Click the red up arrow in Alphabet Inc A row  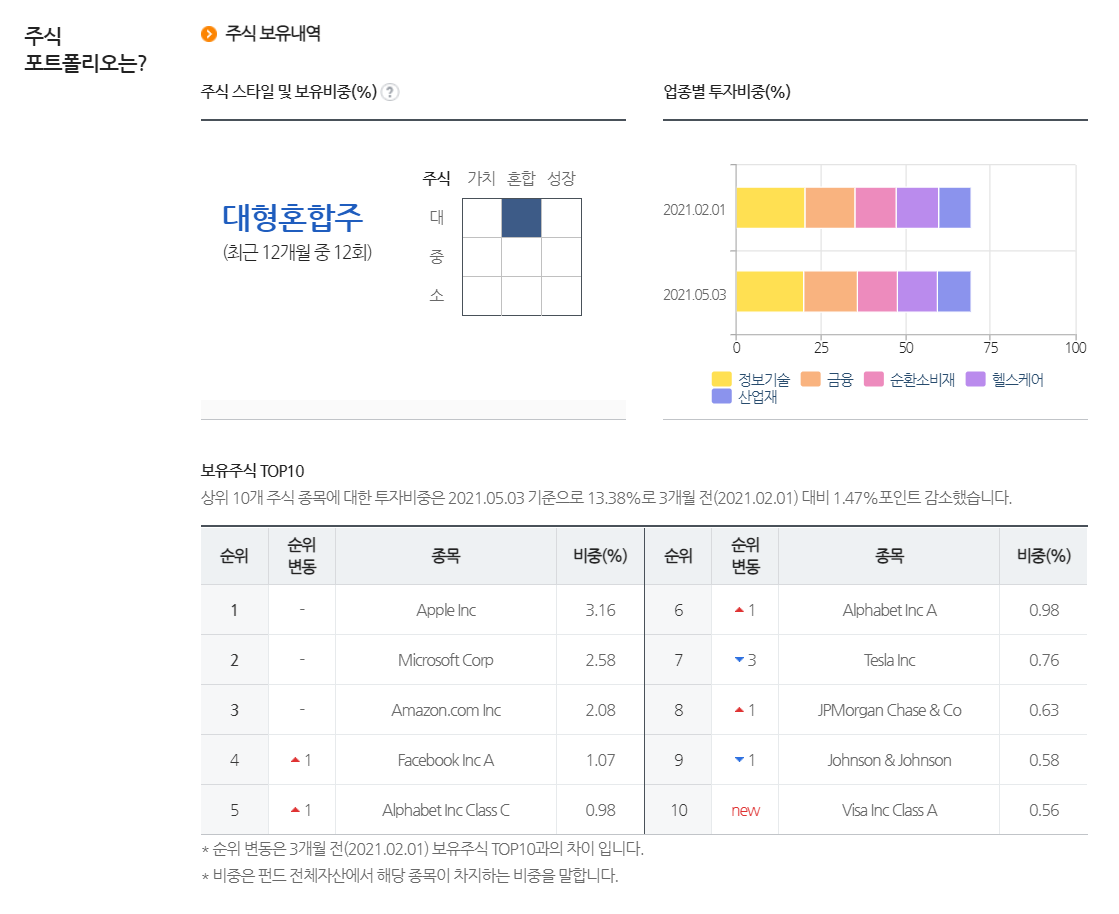click(x=739, y=610)
